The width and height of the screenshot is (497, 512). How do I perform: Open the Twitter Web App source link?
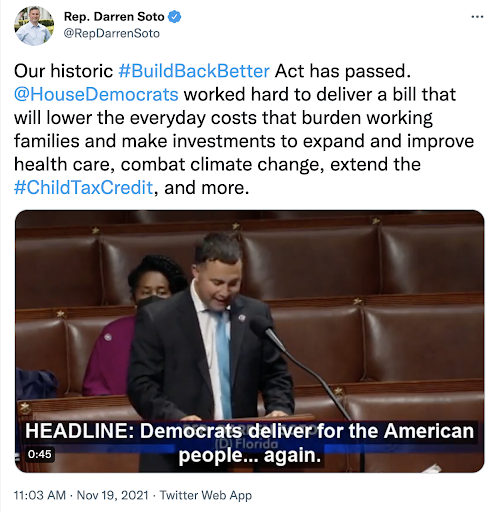[x=206, y=495]
